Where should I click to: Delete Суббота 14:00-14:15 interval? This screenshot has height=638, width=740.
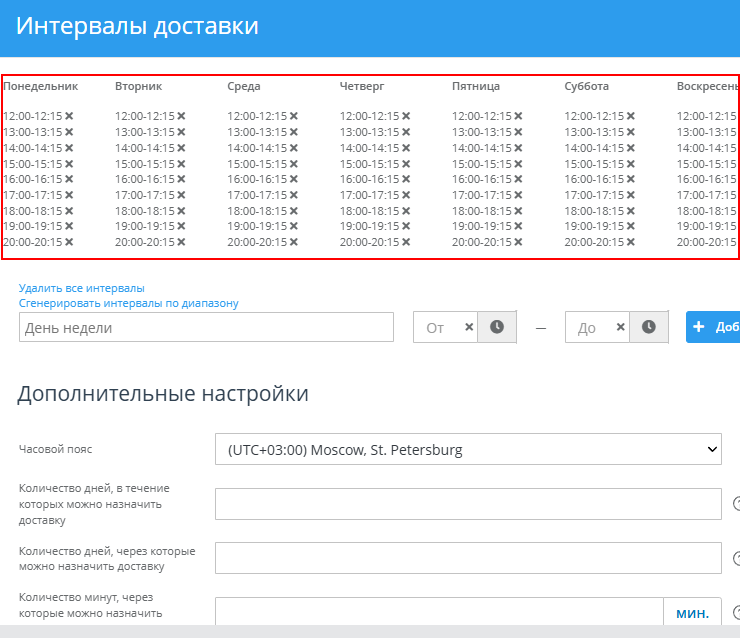pos(631,148)
